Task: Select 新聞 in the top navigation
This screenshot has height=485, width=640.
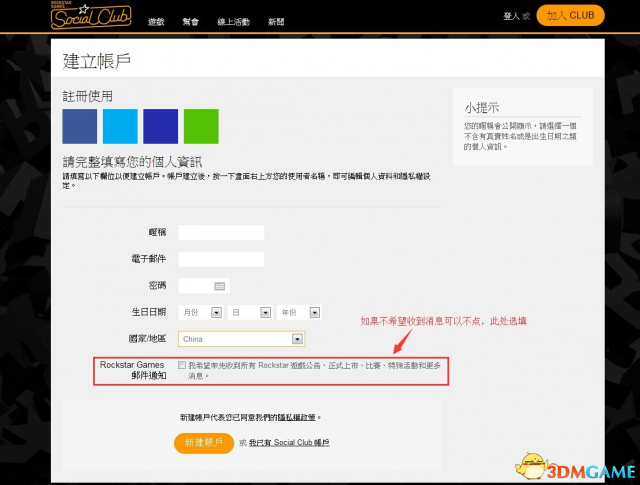Action: [278, 21]
